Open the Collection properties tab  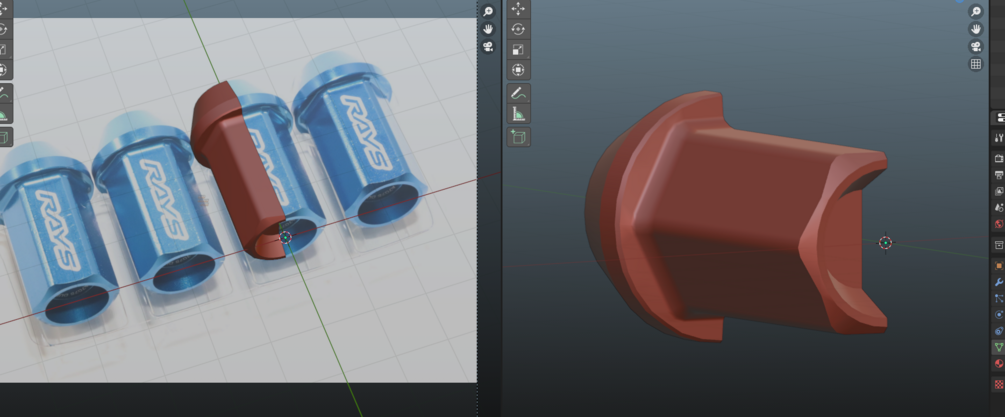[999, 245]
